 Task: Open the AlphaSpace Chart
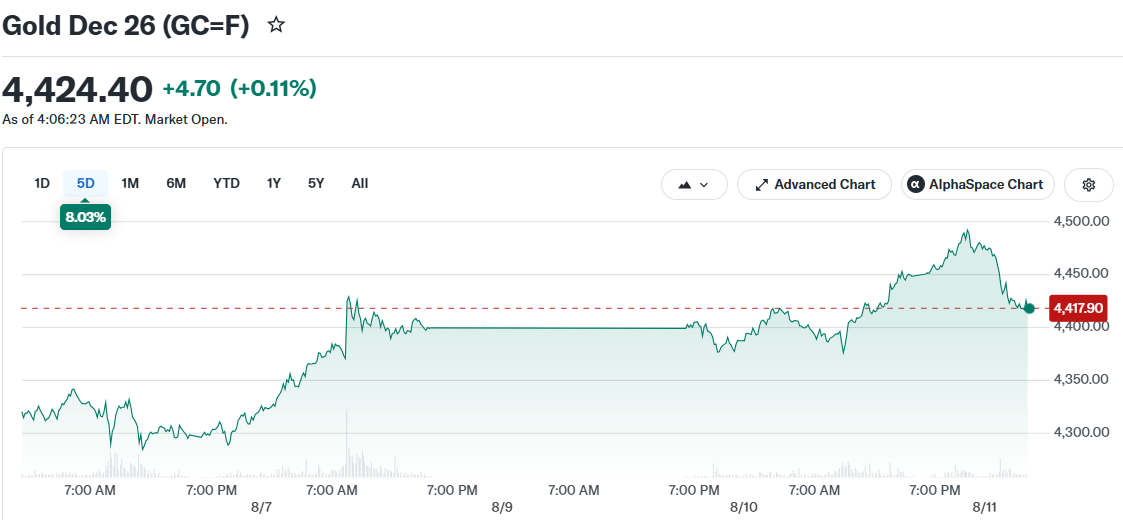pos(978,185)
